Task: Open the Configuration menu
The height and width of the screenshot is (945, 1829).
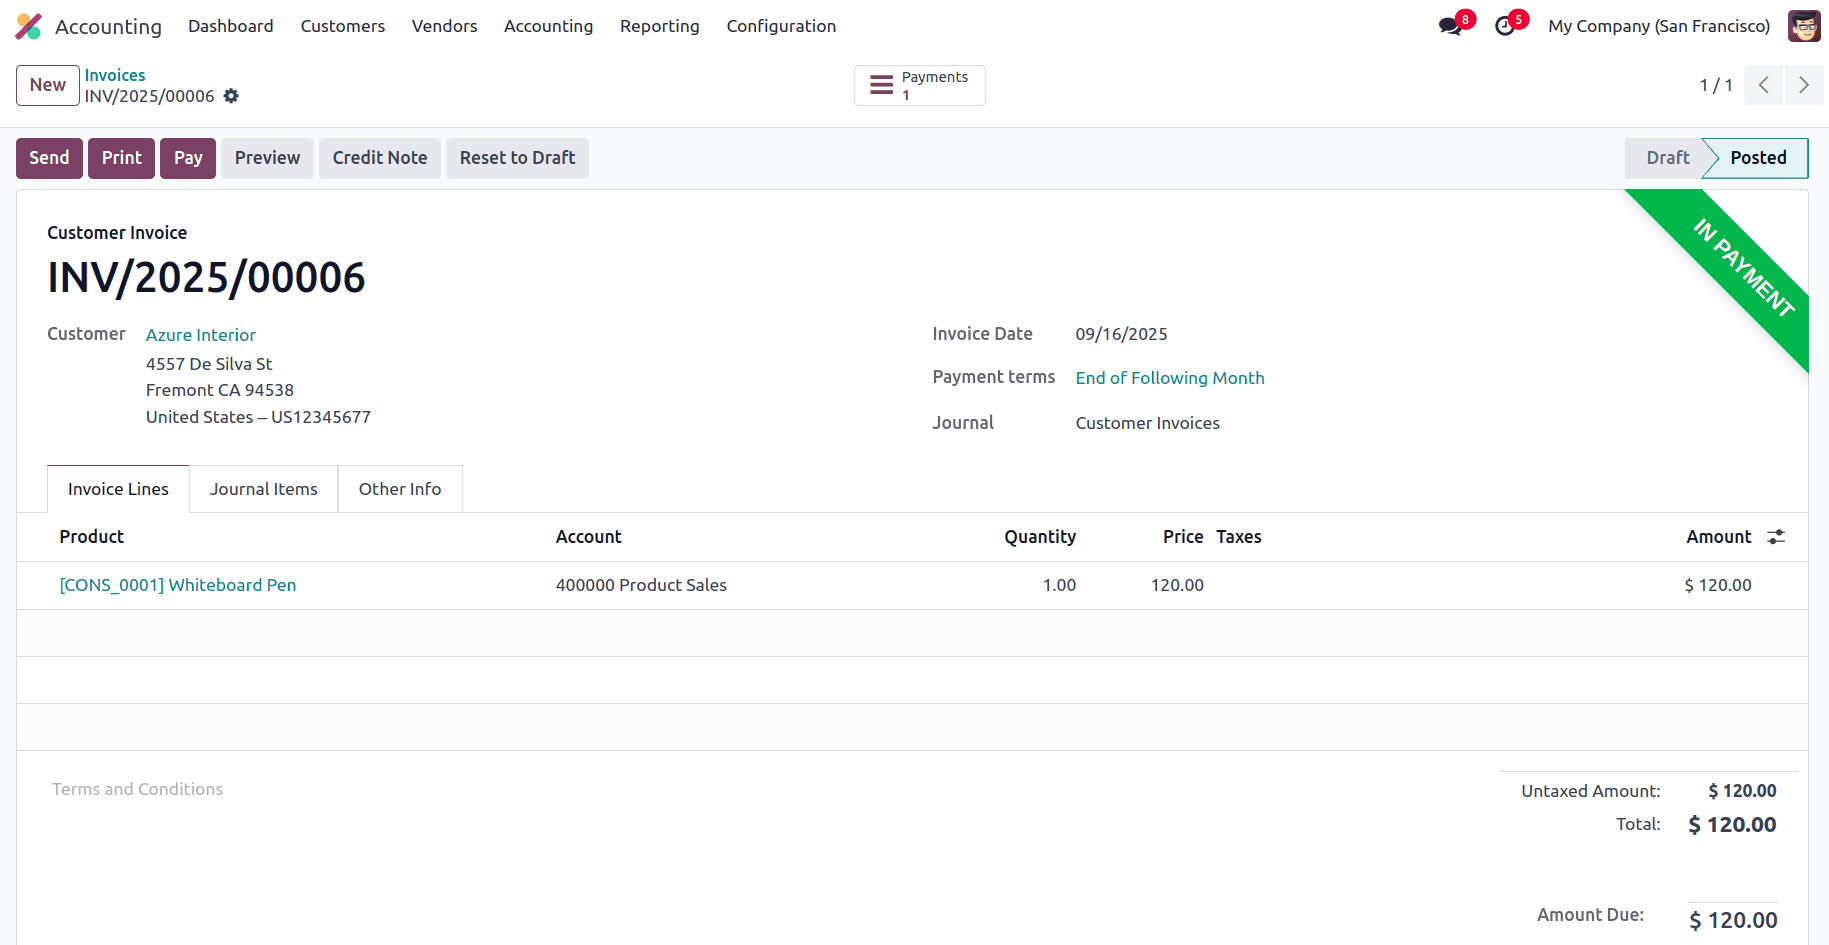Action: (x=781, y=26)
